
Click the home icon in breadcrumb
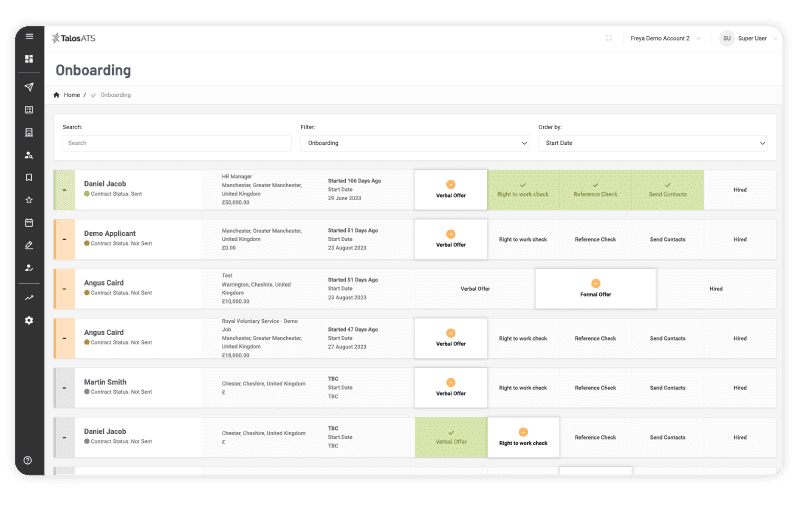[x=57, y=95]
